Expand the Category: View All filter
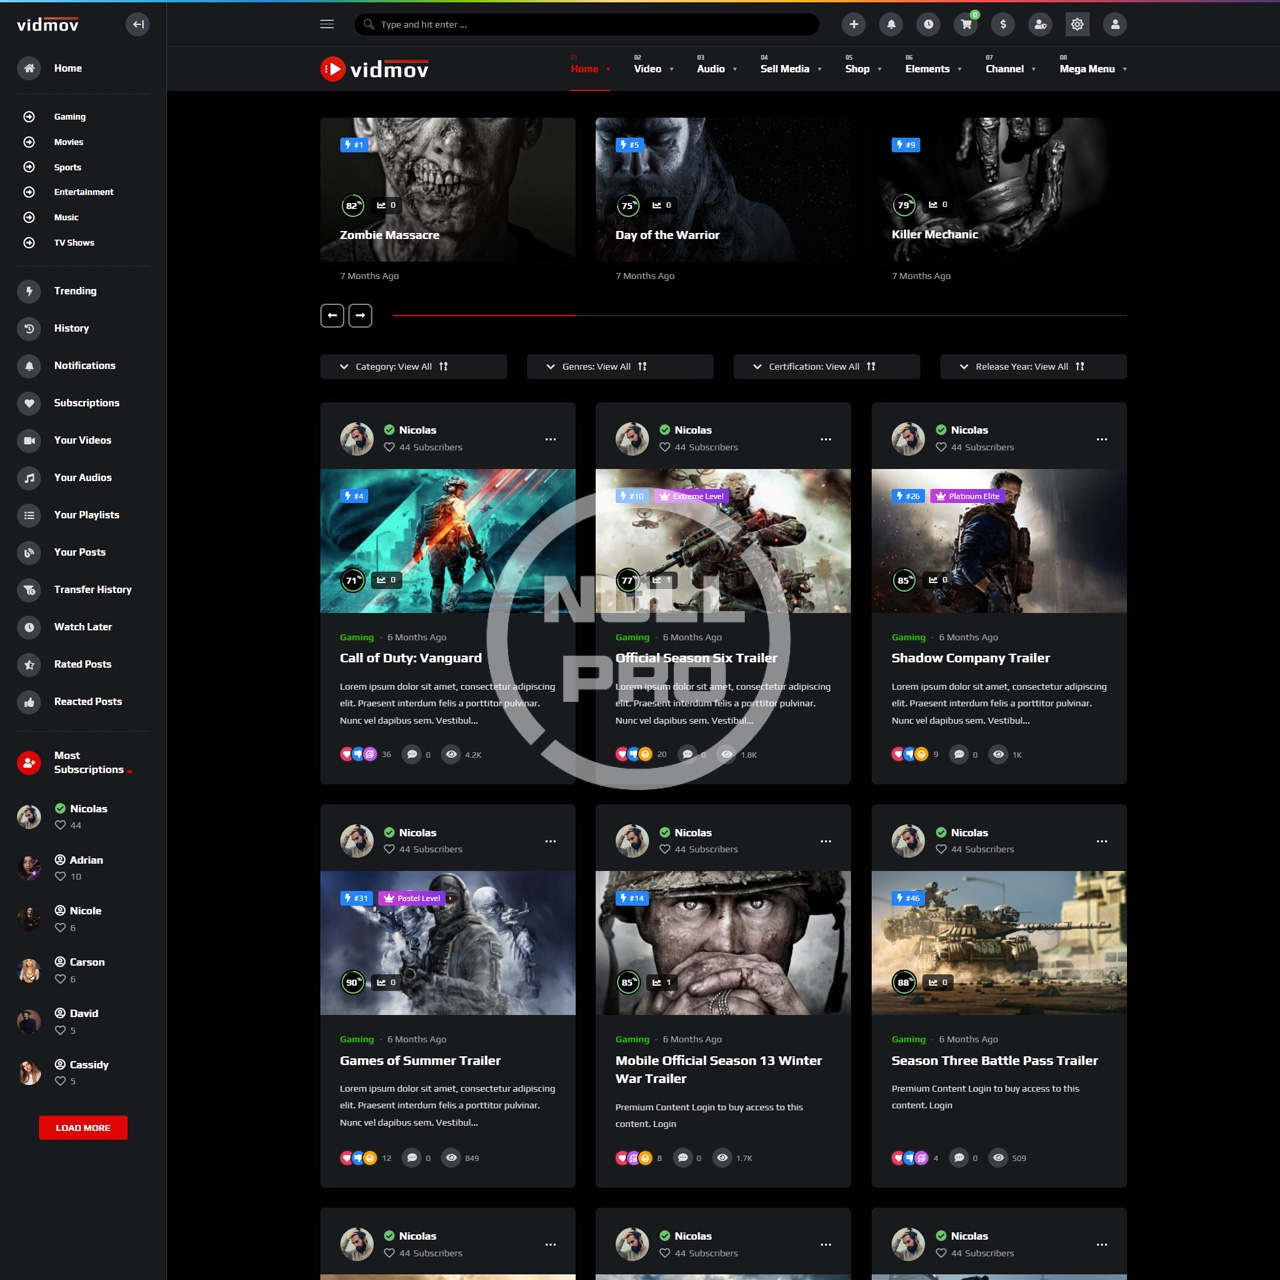Viewport: 1280px width, 1280px height. tap(413, 367)
